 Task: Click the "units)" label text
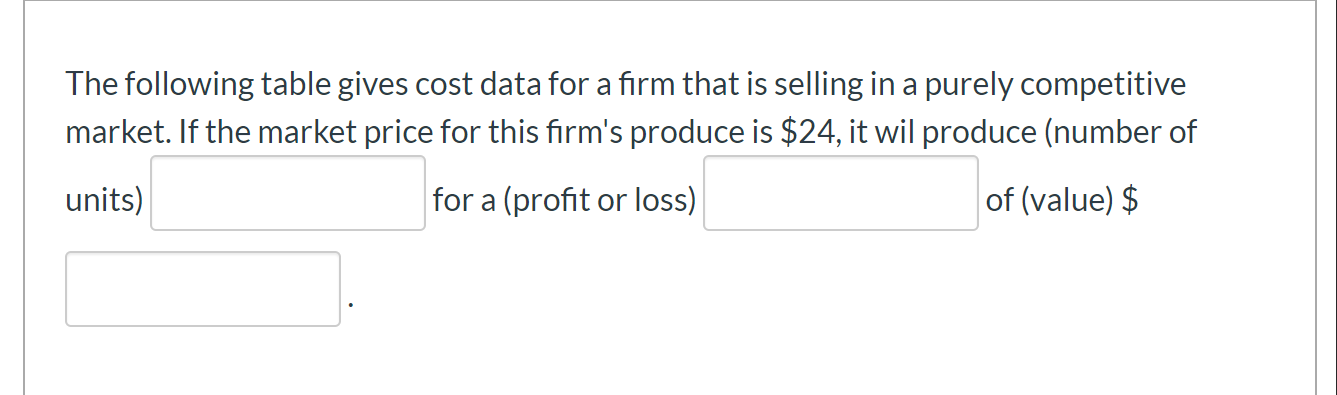(x=104, y=201)
